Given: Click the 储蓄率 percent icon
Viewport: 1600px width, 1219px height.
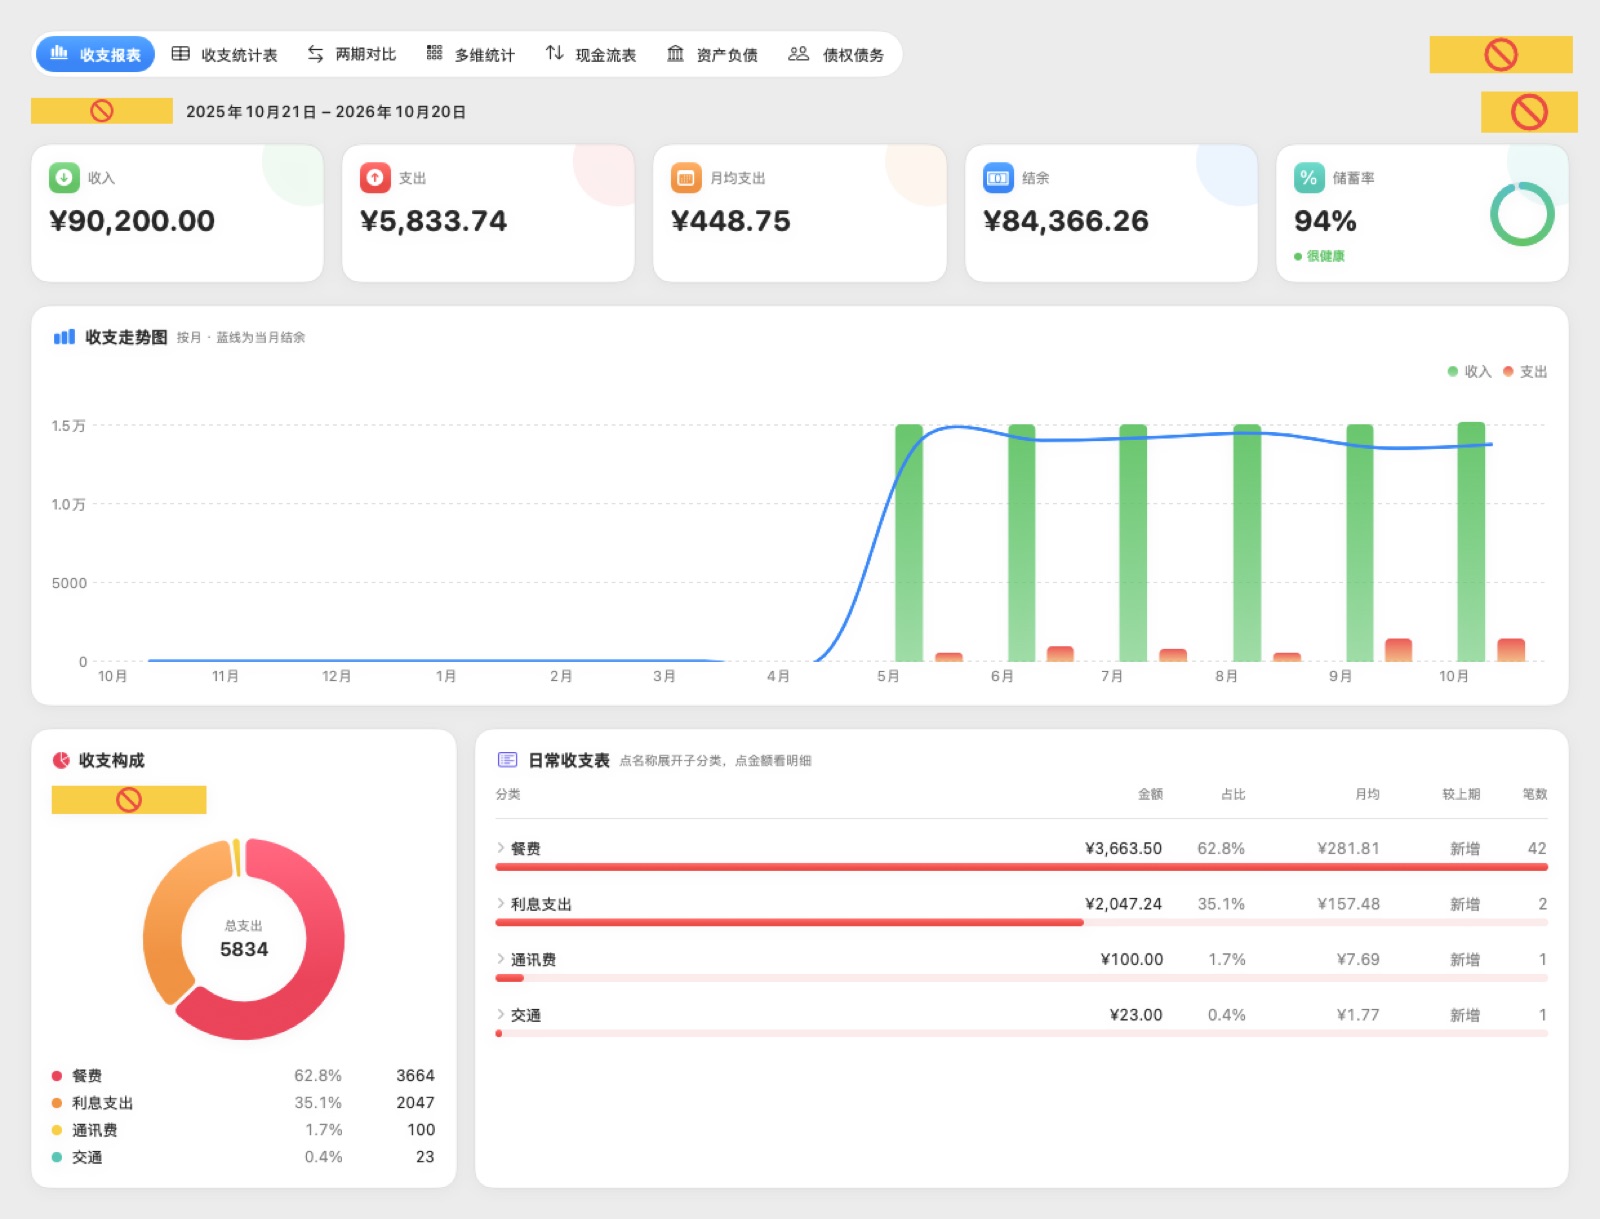Looking at the screenshot, I should [1309, 178].
